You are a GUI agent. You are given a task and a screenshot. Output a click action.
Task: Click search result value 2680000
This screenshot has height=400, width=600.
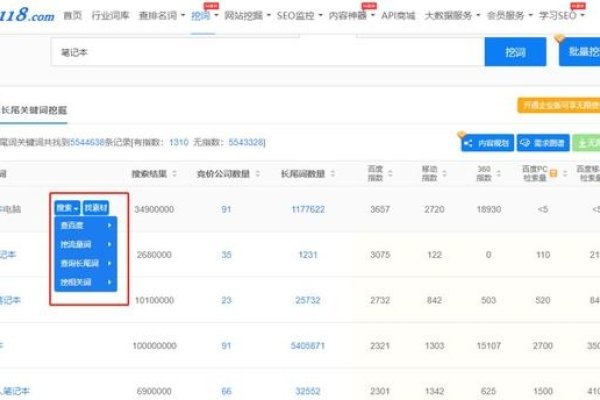(x=154, y=255)
